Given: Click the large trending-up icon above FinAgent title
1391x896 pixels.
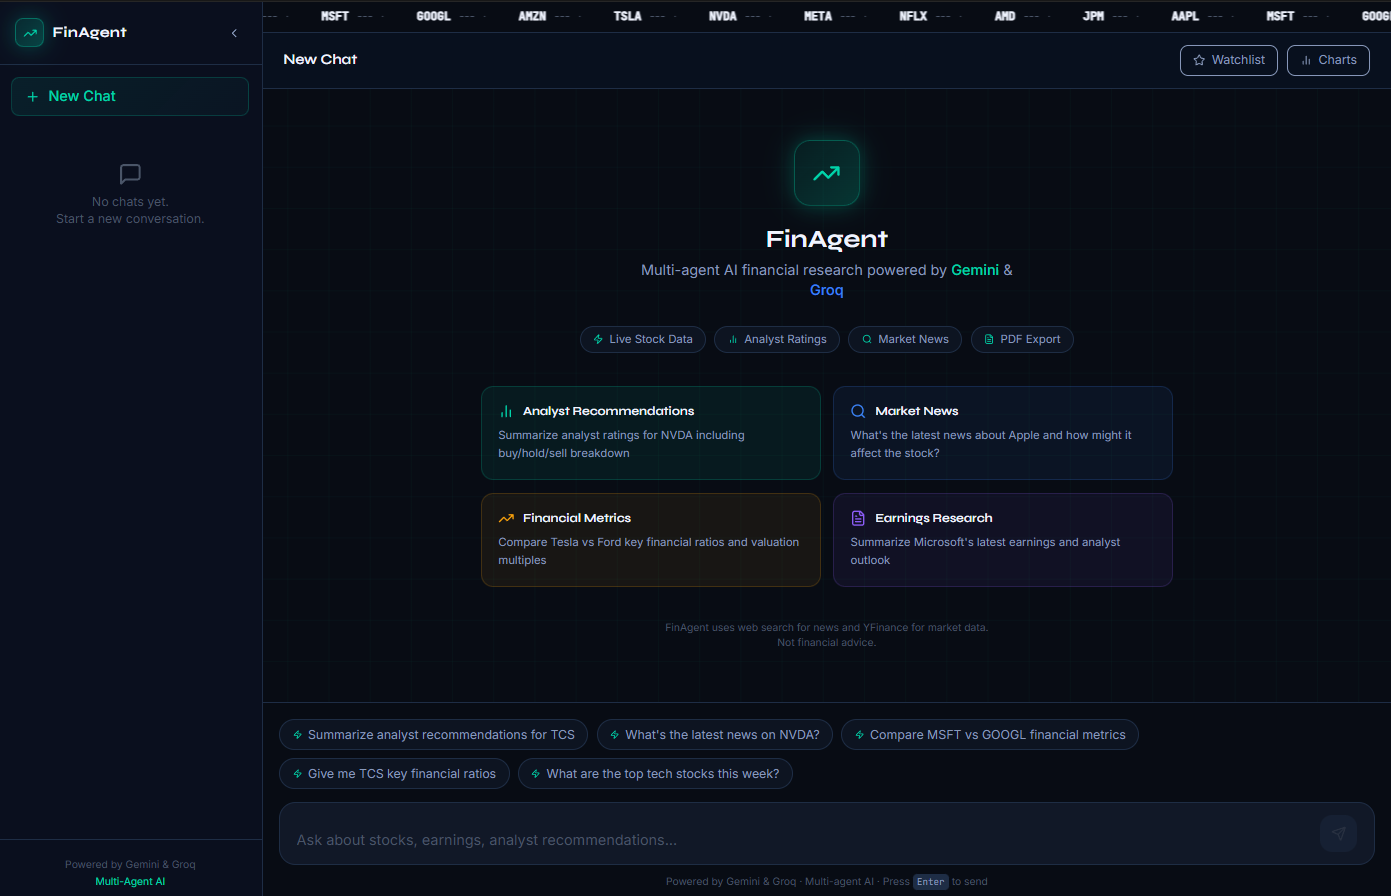Looking at the screenshot, I should coord(827,173).
